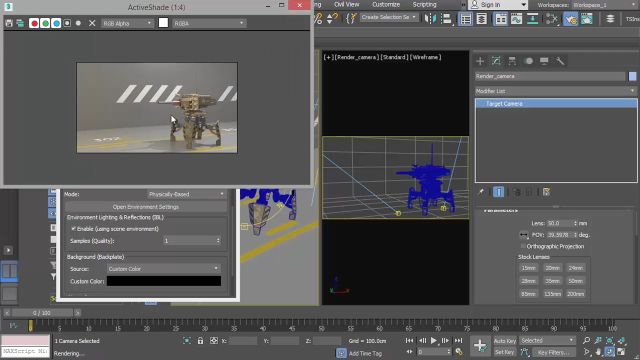Toggle Show End Result in modifier stack
Viewport: 640px width, 360px height.
click(x=499, y=192)
